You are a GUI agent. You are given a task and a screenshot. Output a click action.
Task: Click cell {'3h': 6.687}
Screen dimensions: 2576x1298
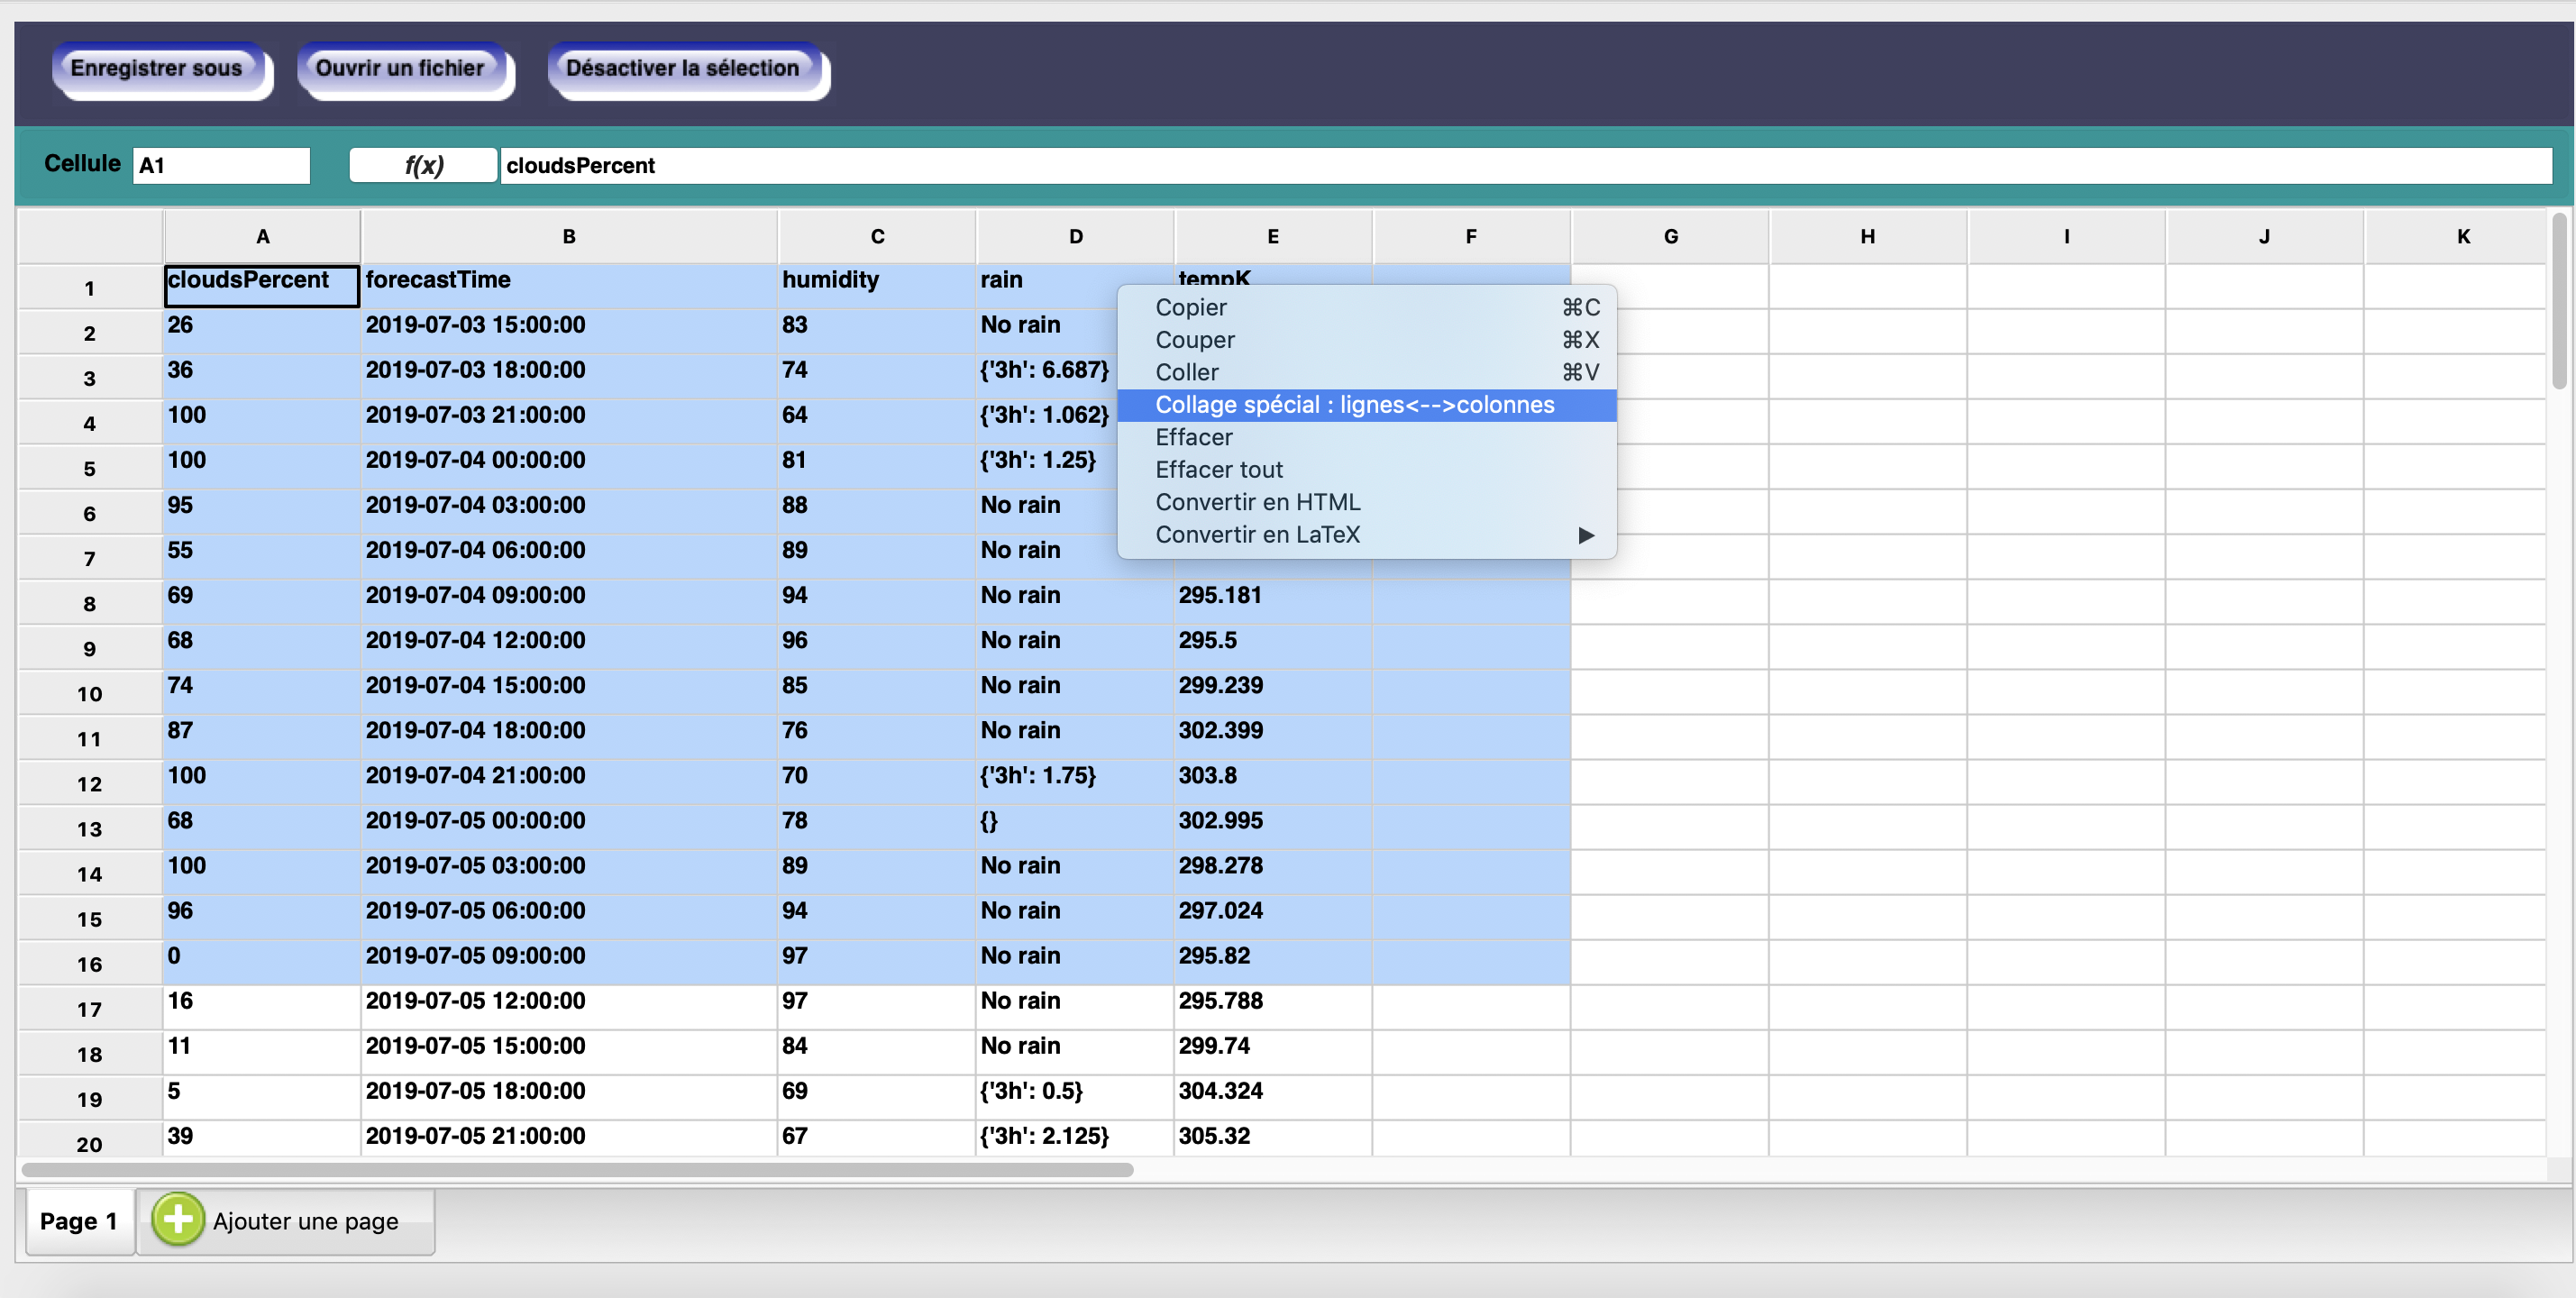tap(1045, 376)
